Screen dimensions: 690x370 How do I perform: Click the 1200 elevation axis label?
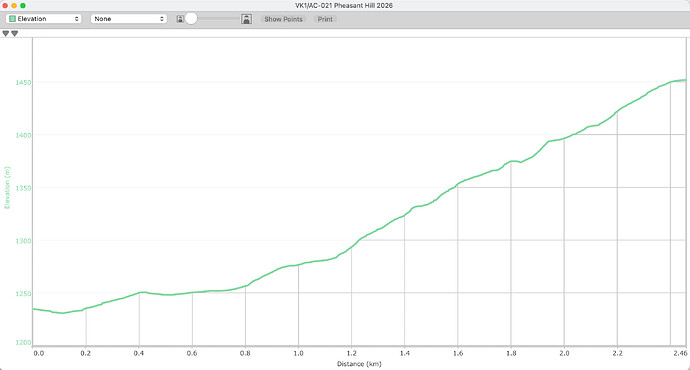24,342
